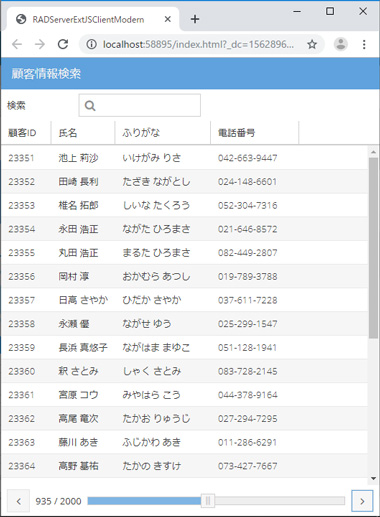Select customer ID 23362 cell
Viewport: 380px width, 517px height.
coord(21,418)
